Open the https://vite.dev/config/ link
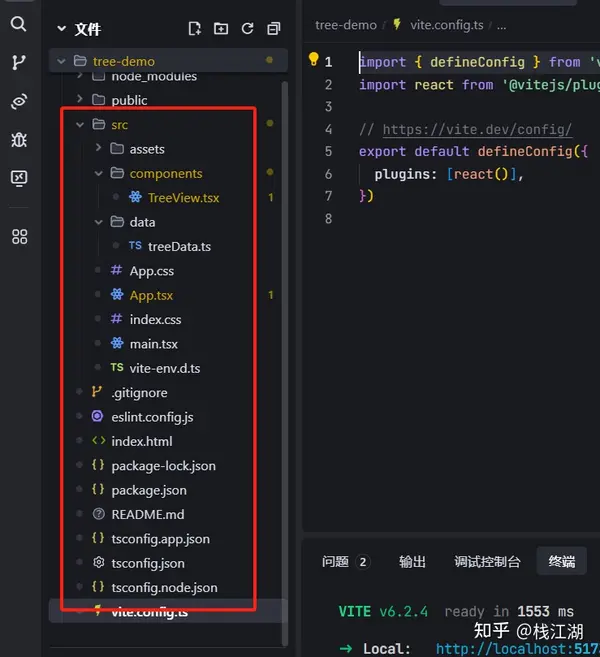The height and width of the screenshot is (657, 600). pyautogui.click(x=477, y=129)
